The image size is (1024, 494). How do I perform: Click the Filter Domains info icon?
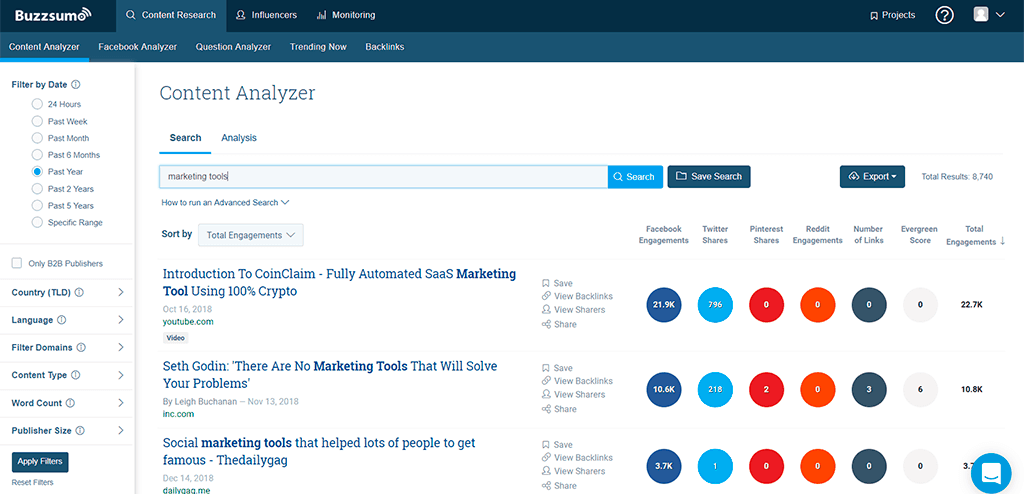coord(81,348)
